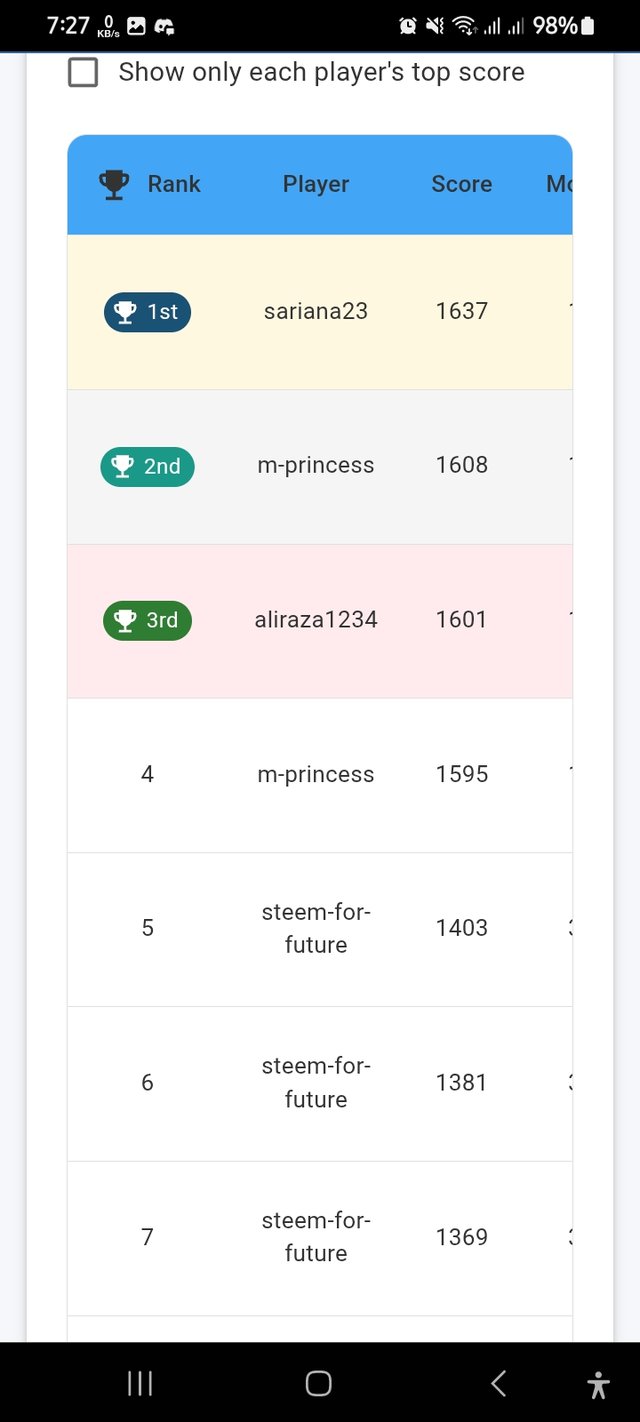The image size is (640, 1422).
Task: Select the 3rd place trophy badge
Action: coord(146,620)
